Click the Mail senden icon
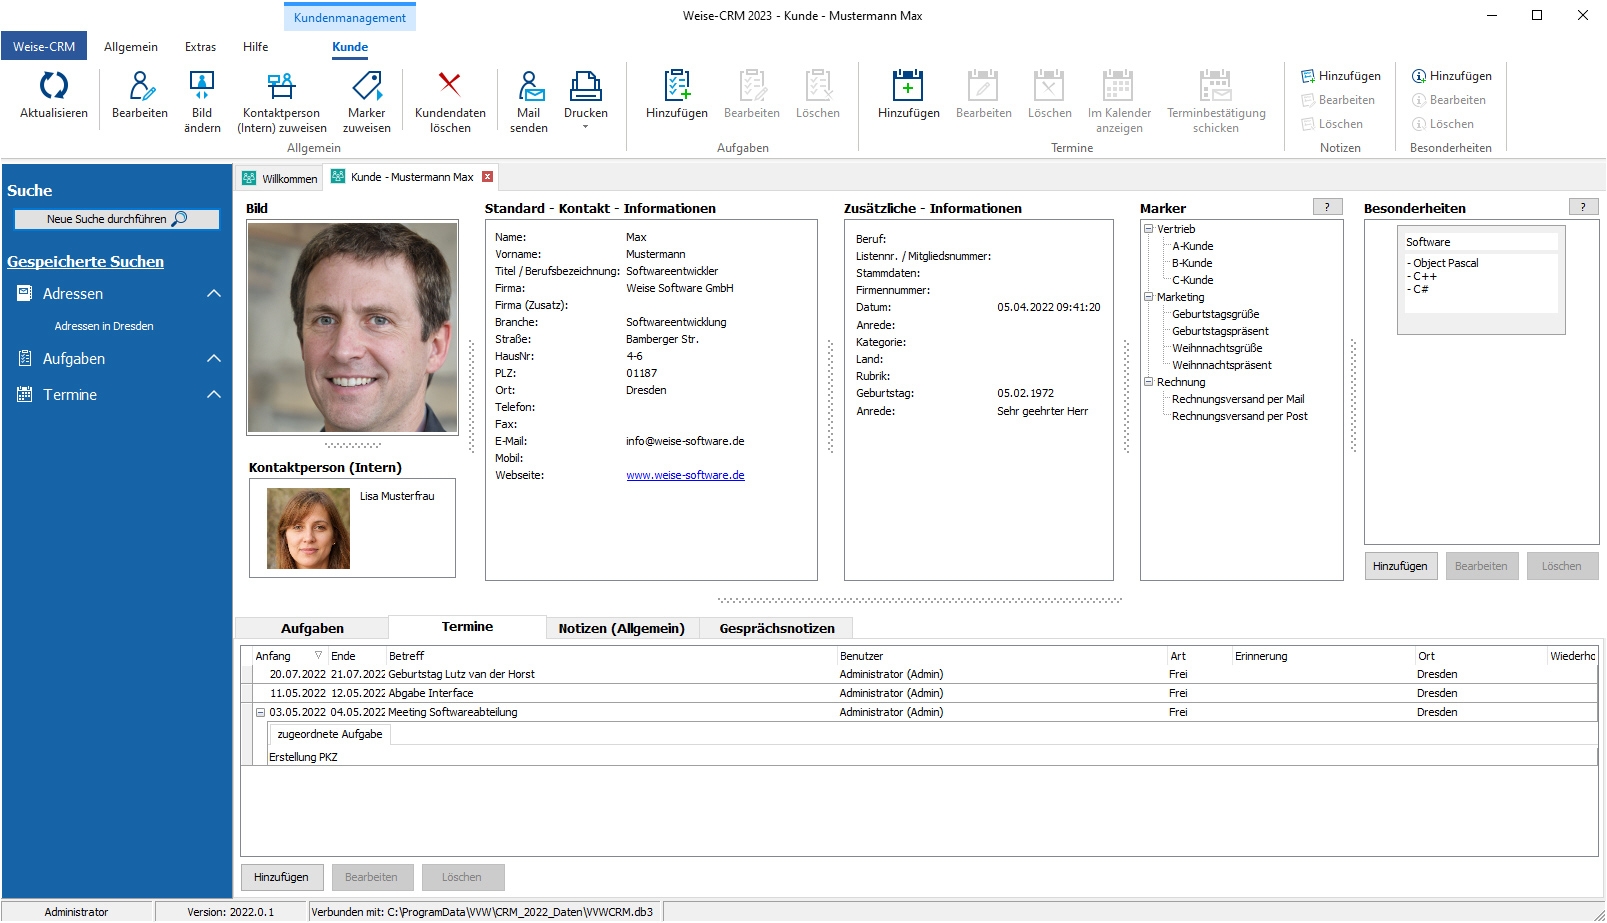Image resolution: width=1607 pixels, height=923 pixels. 529,87
